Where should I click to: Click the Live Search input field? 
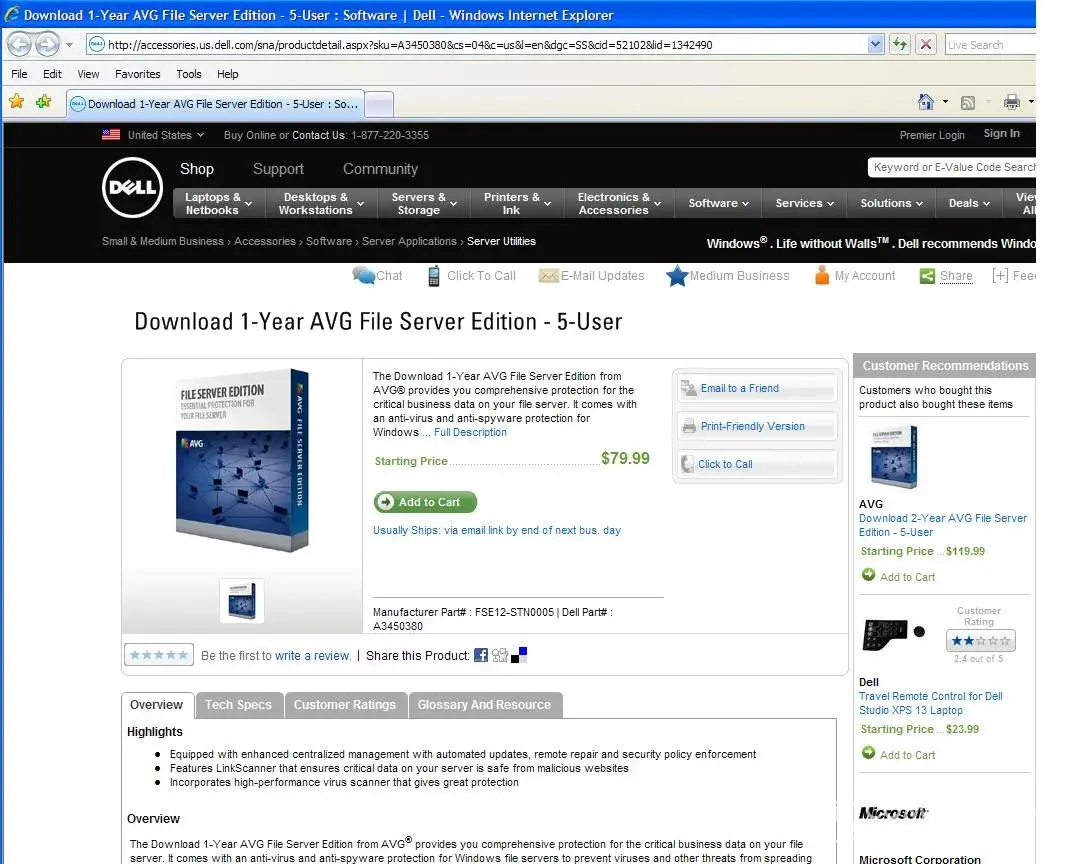tap(990, 45)
